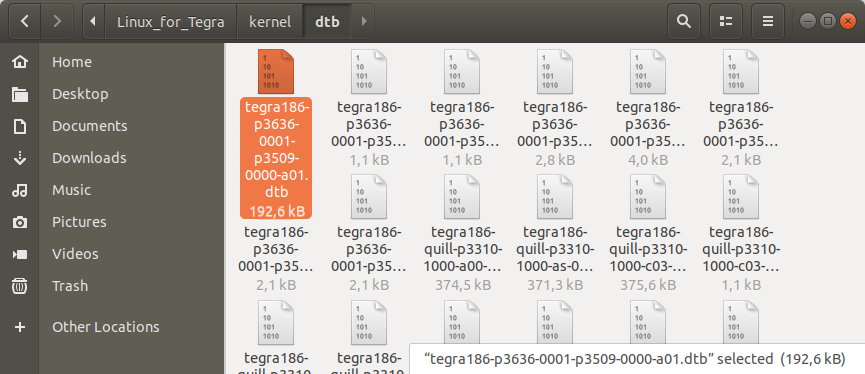Click the search magnifier icon
The height and width of the screenshot is (374, 865).
tap(684, 22)
